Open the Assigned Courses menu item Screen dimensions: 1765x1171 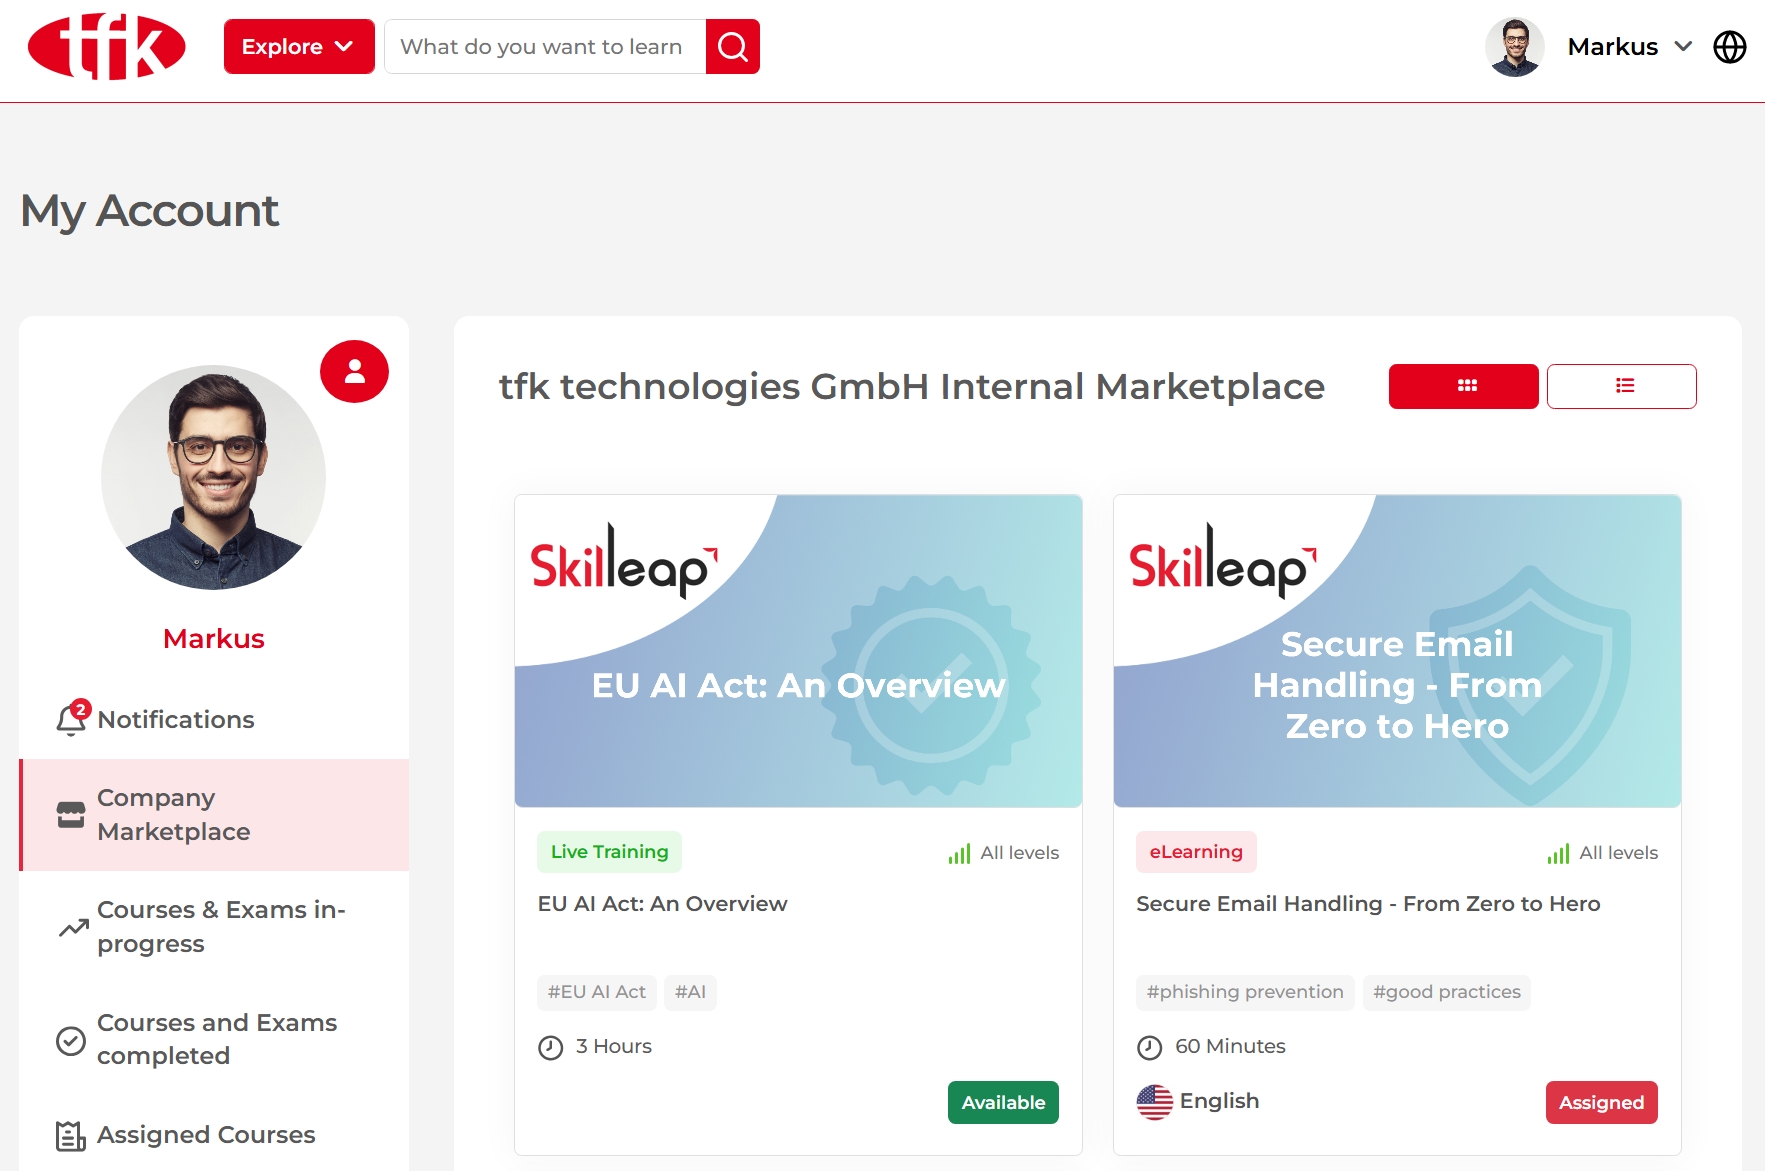(x=214, y=1135)
